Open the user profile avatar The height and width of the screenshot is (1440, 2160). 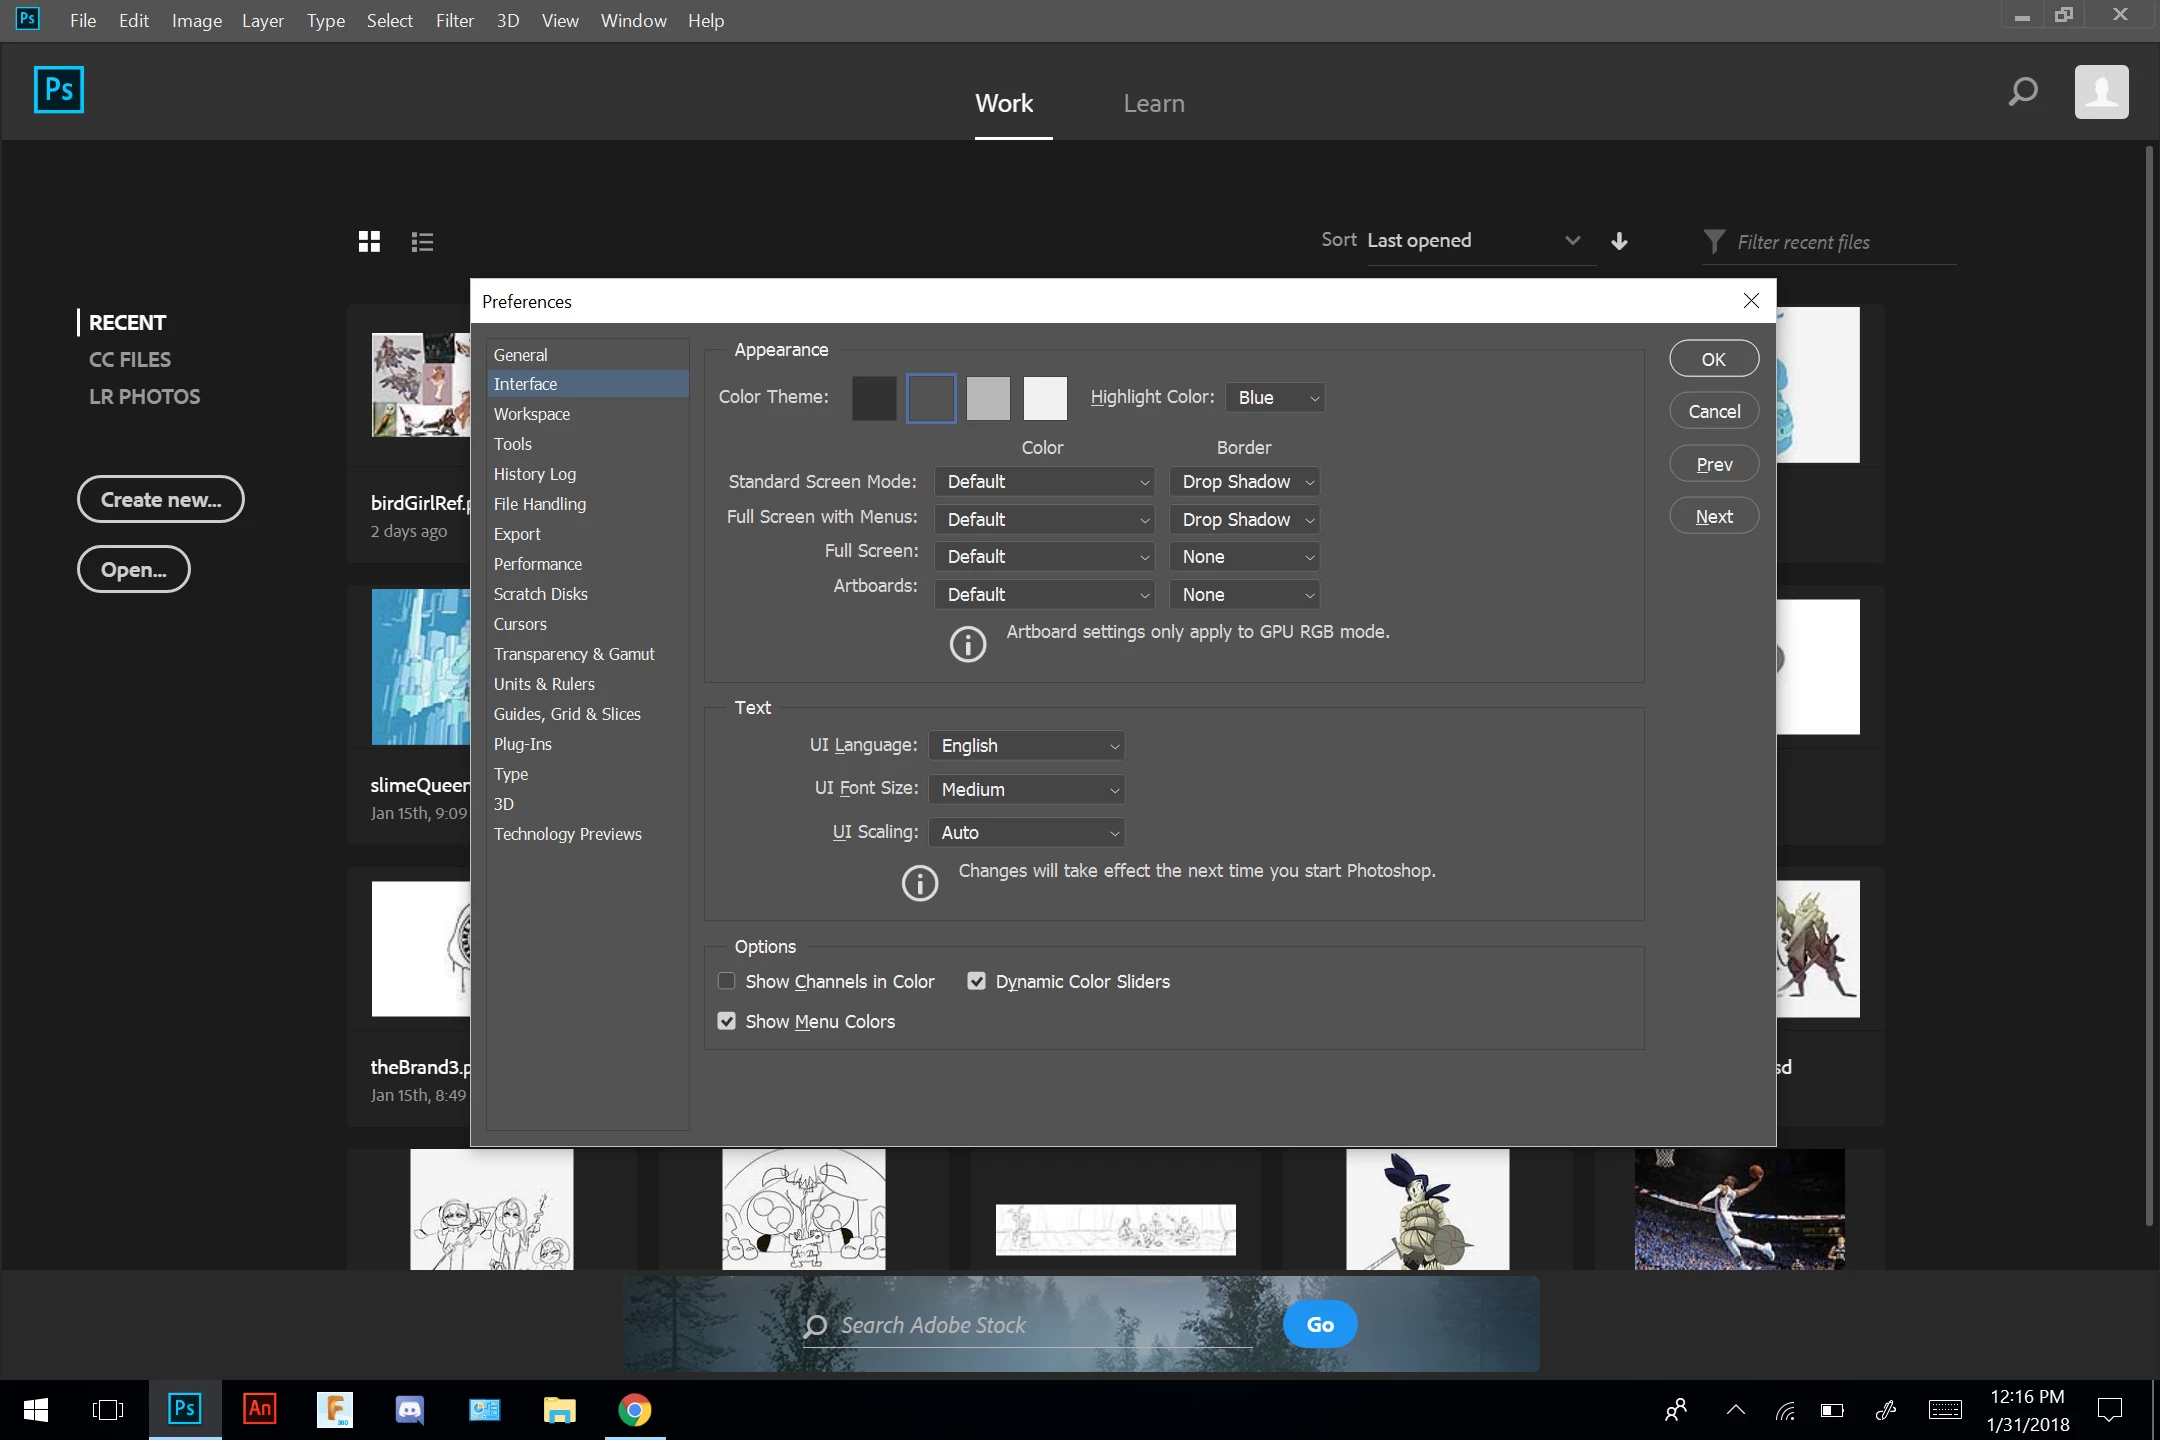2101,92
